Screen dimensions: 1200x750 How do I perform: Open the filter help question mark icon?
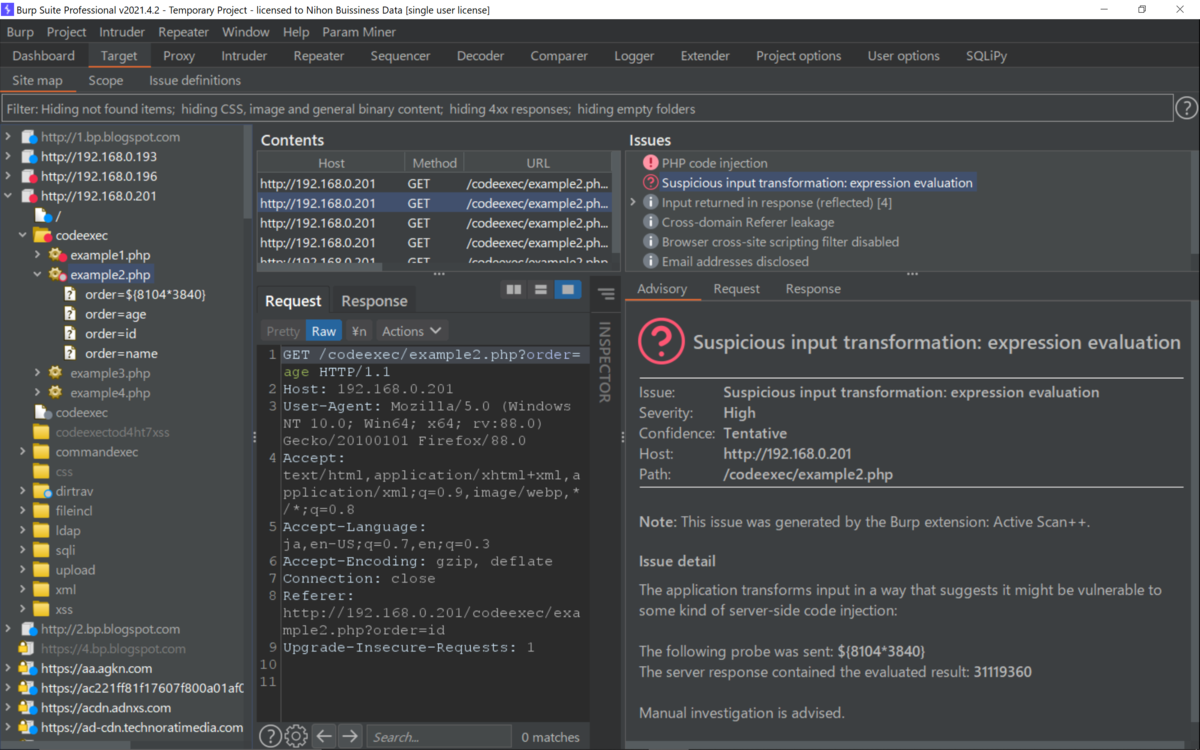tap(1186, 108)
